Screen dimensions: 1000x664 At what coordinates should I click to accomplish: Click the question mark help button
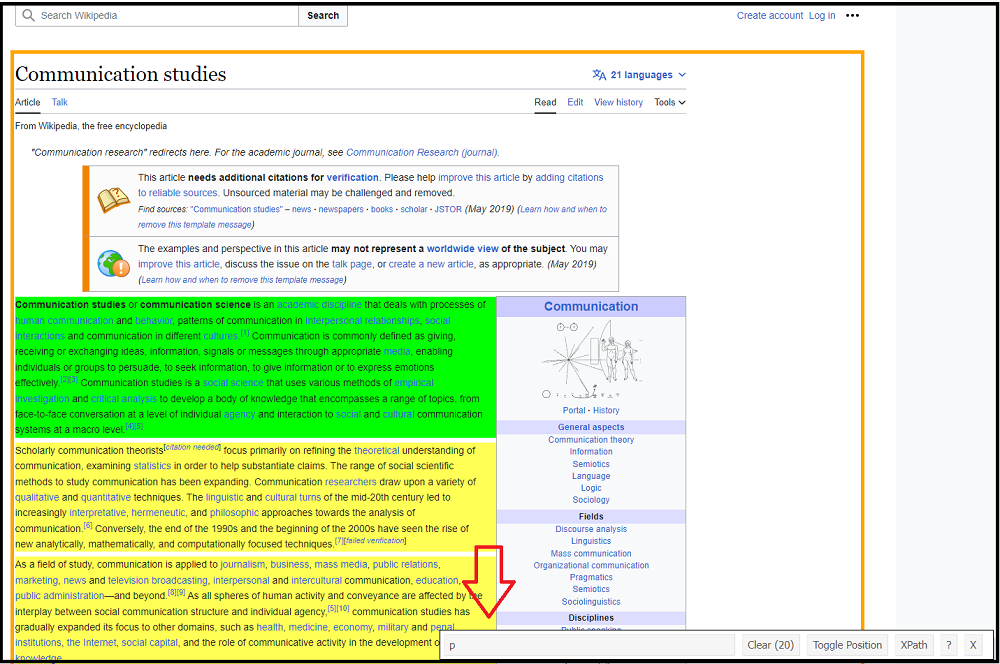point(949,645)
